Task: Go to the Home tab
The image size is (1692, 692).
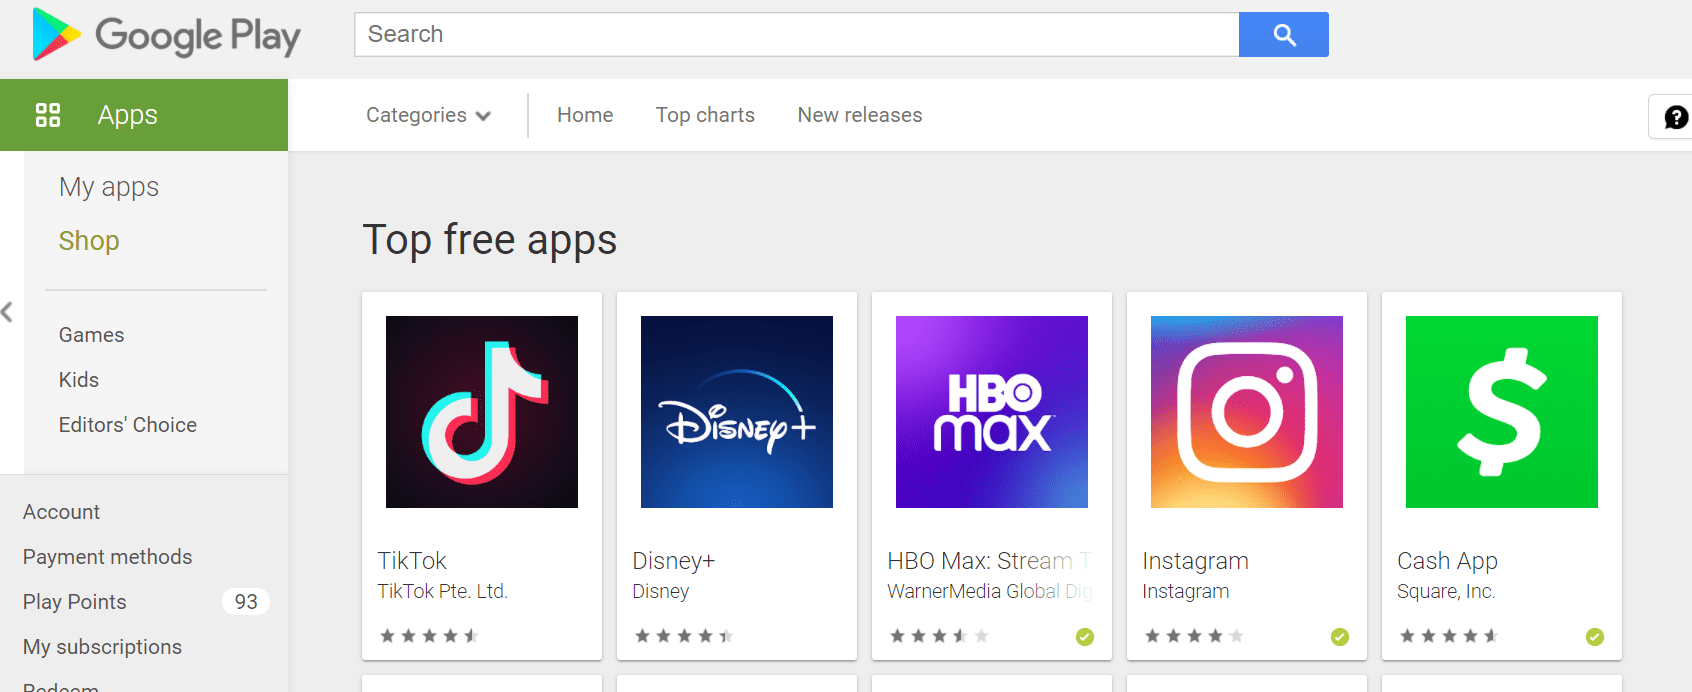Action: 585,115
